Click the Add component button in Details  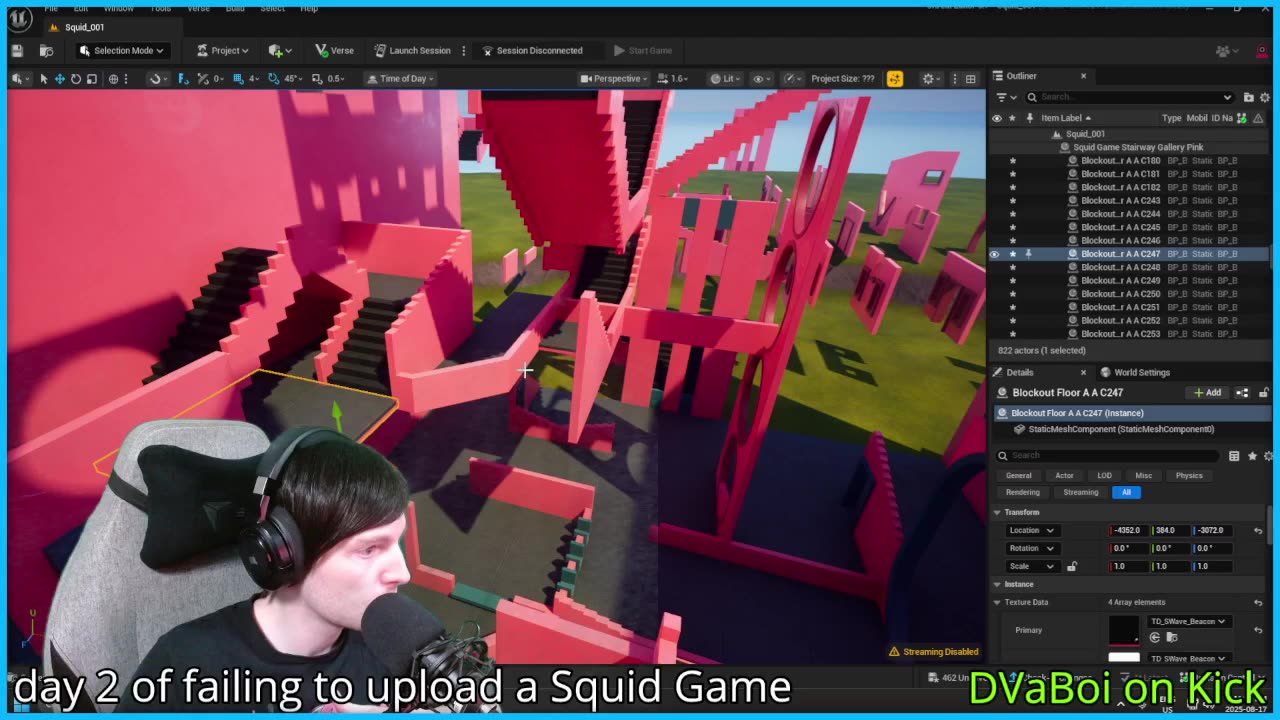point(1207,393)
